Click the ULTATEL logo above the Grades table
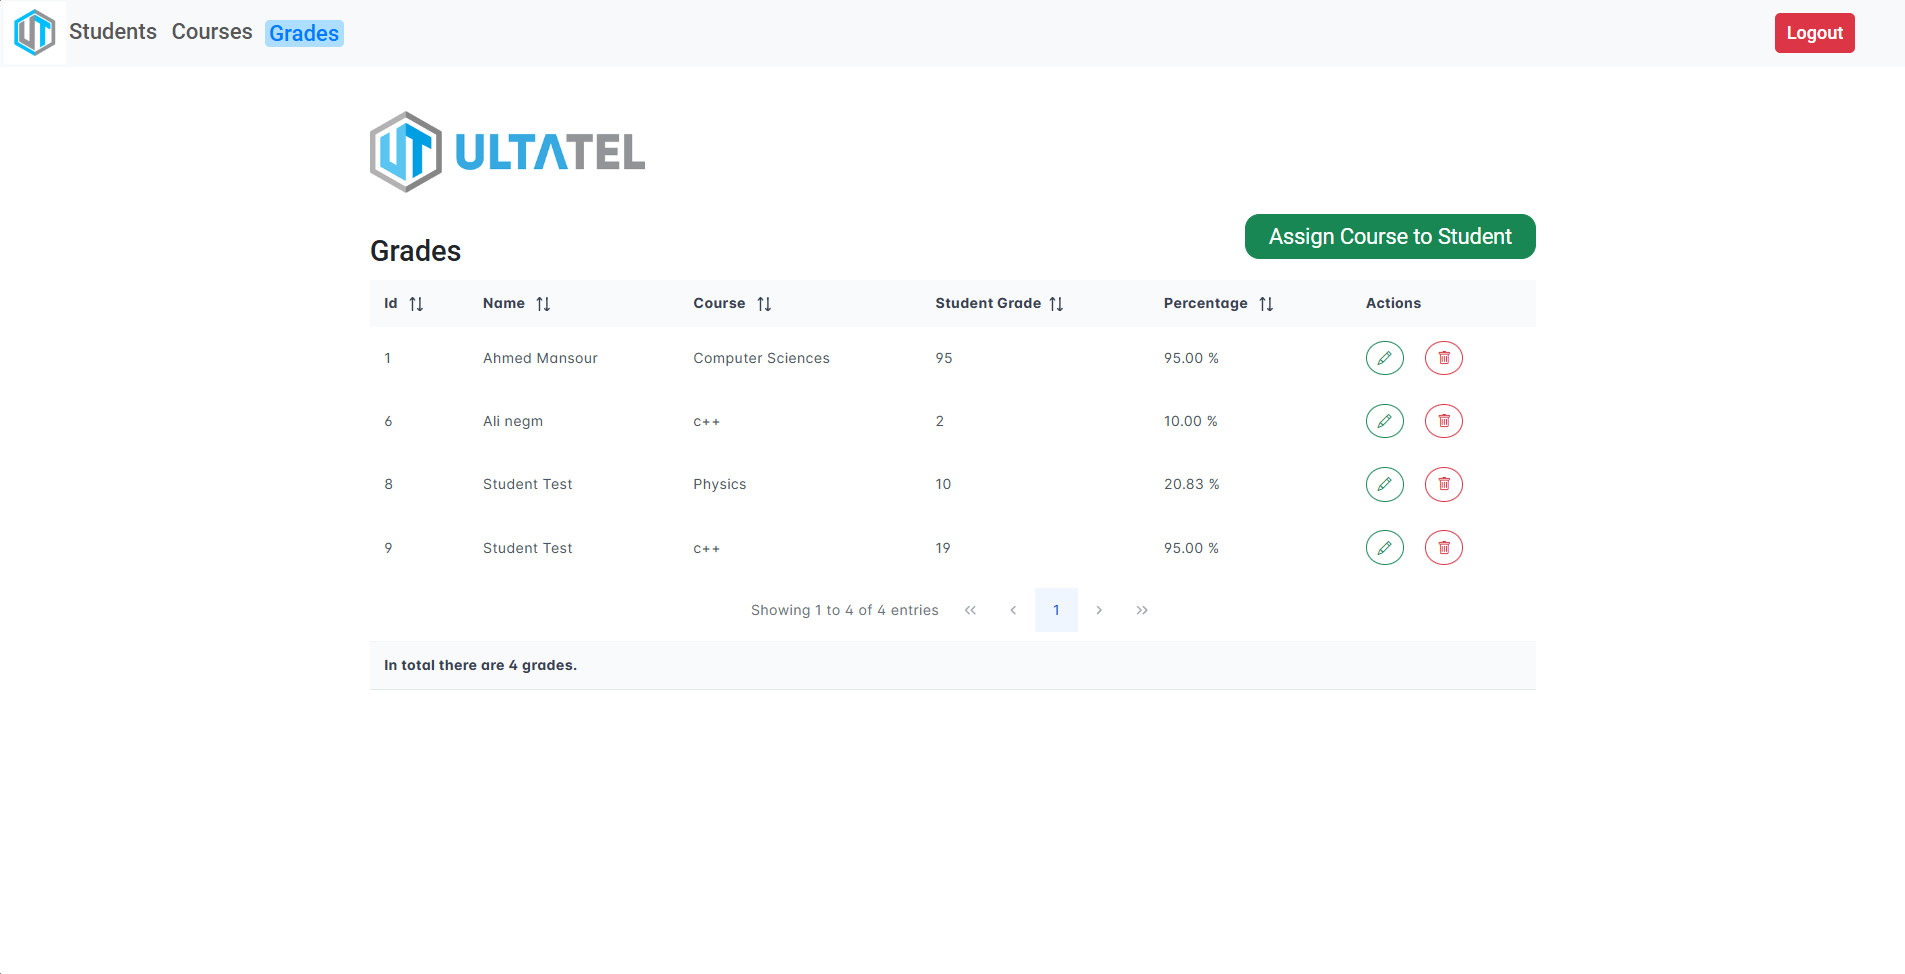This screenshot has height=974, width=1905. [507, 151]
